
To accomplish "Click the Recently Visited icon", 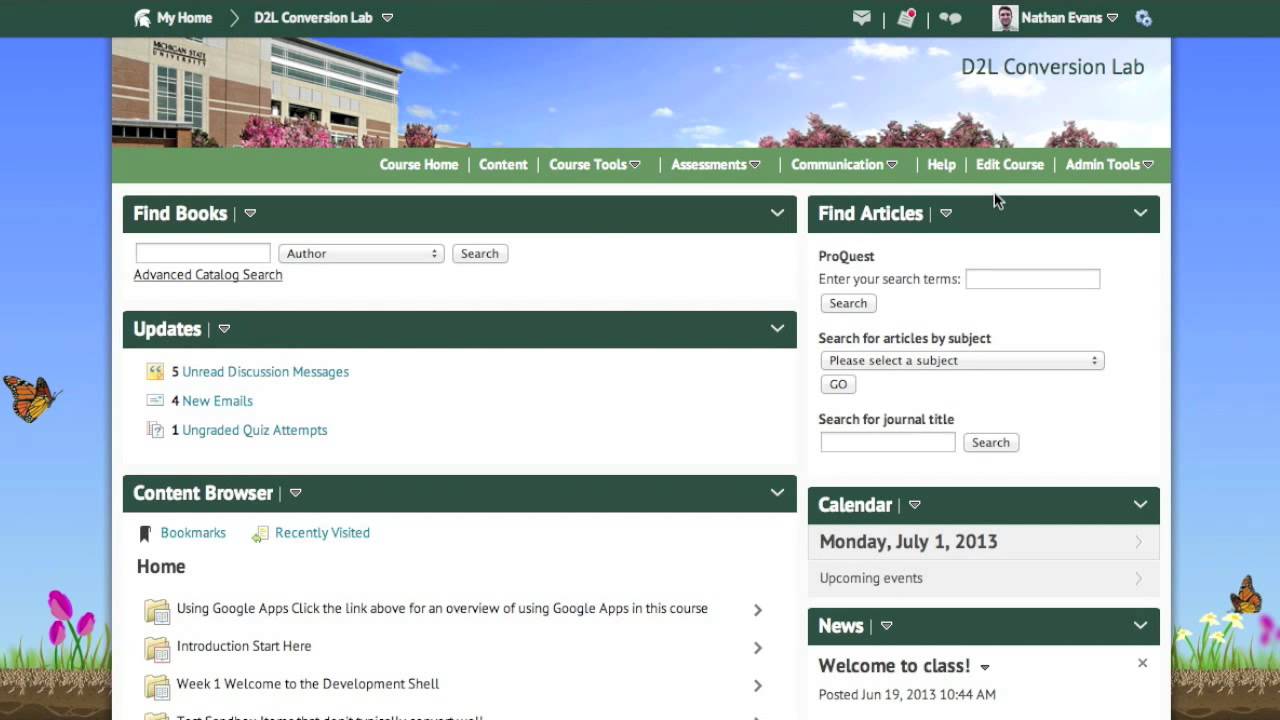I will (x=260, y=534).
